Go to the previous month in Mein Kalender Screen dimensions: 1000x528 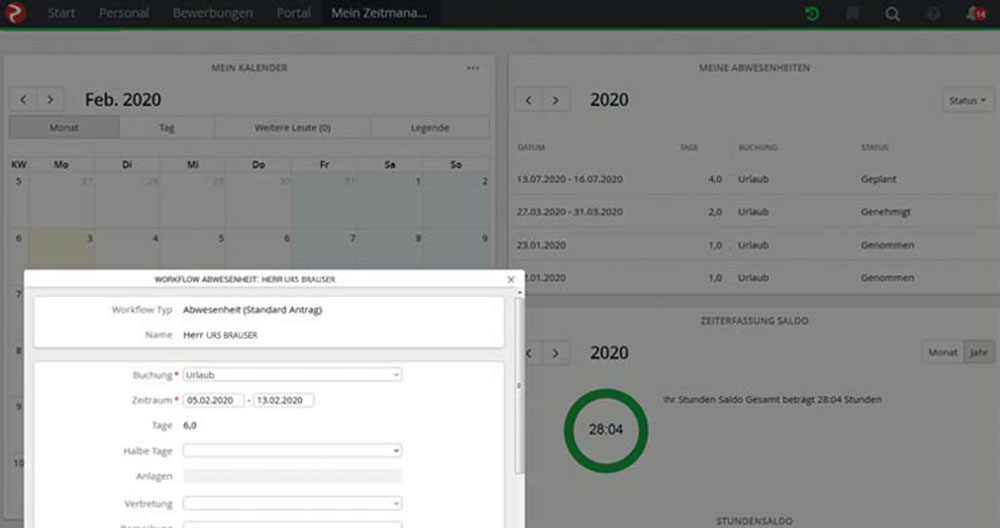tap(24, 100)
